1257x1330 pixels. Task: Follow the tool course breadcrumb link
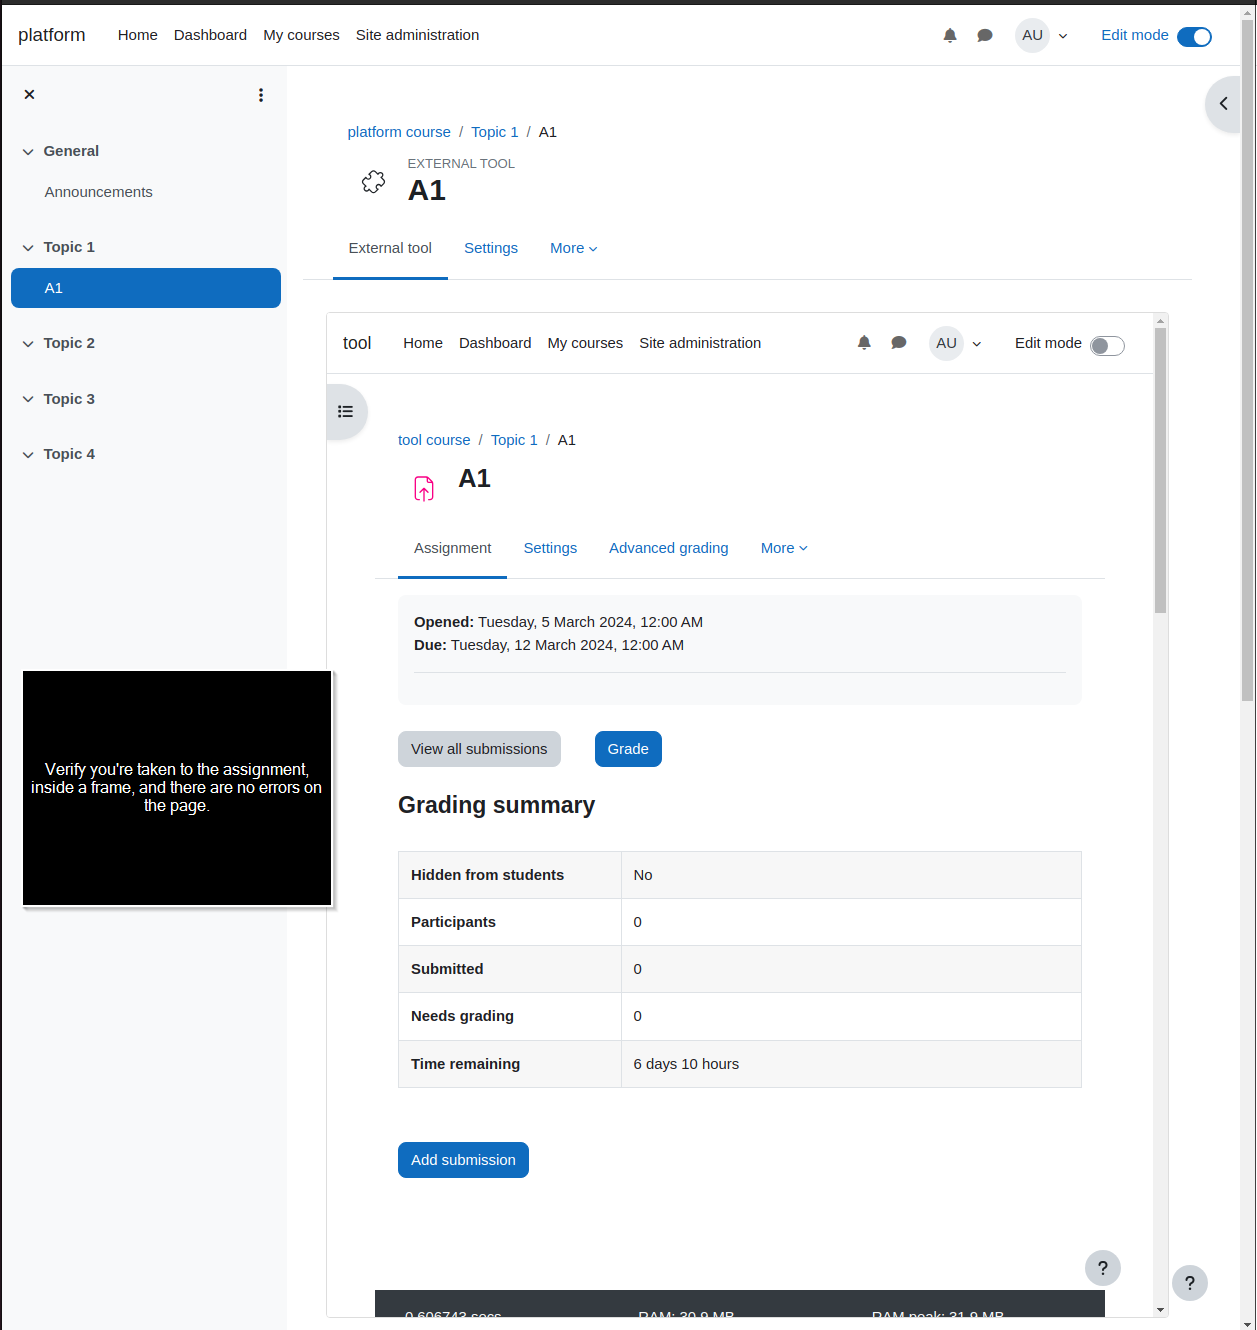pyautogui.click(x=434, y=440)
